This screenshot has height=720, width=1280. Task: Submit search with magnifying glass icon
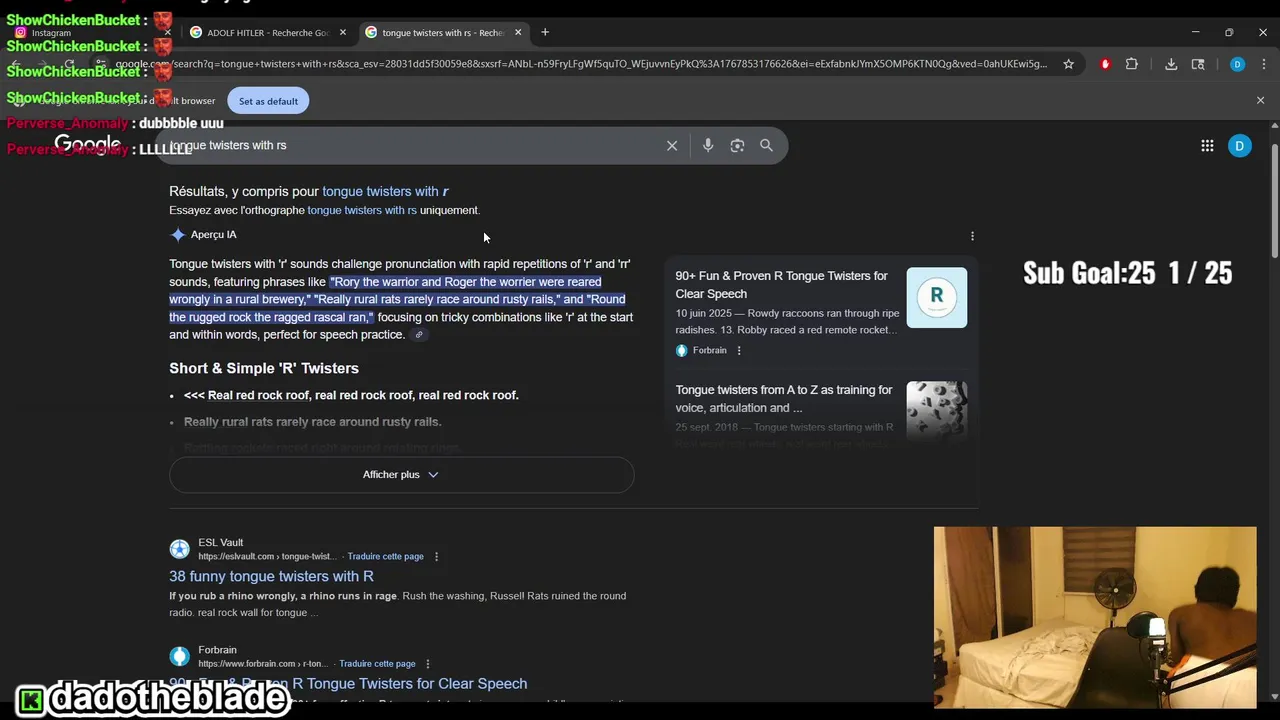click(x=766, y=146)
